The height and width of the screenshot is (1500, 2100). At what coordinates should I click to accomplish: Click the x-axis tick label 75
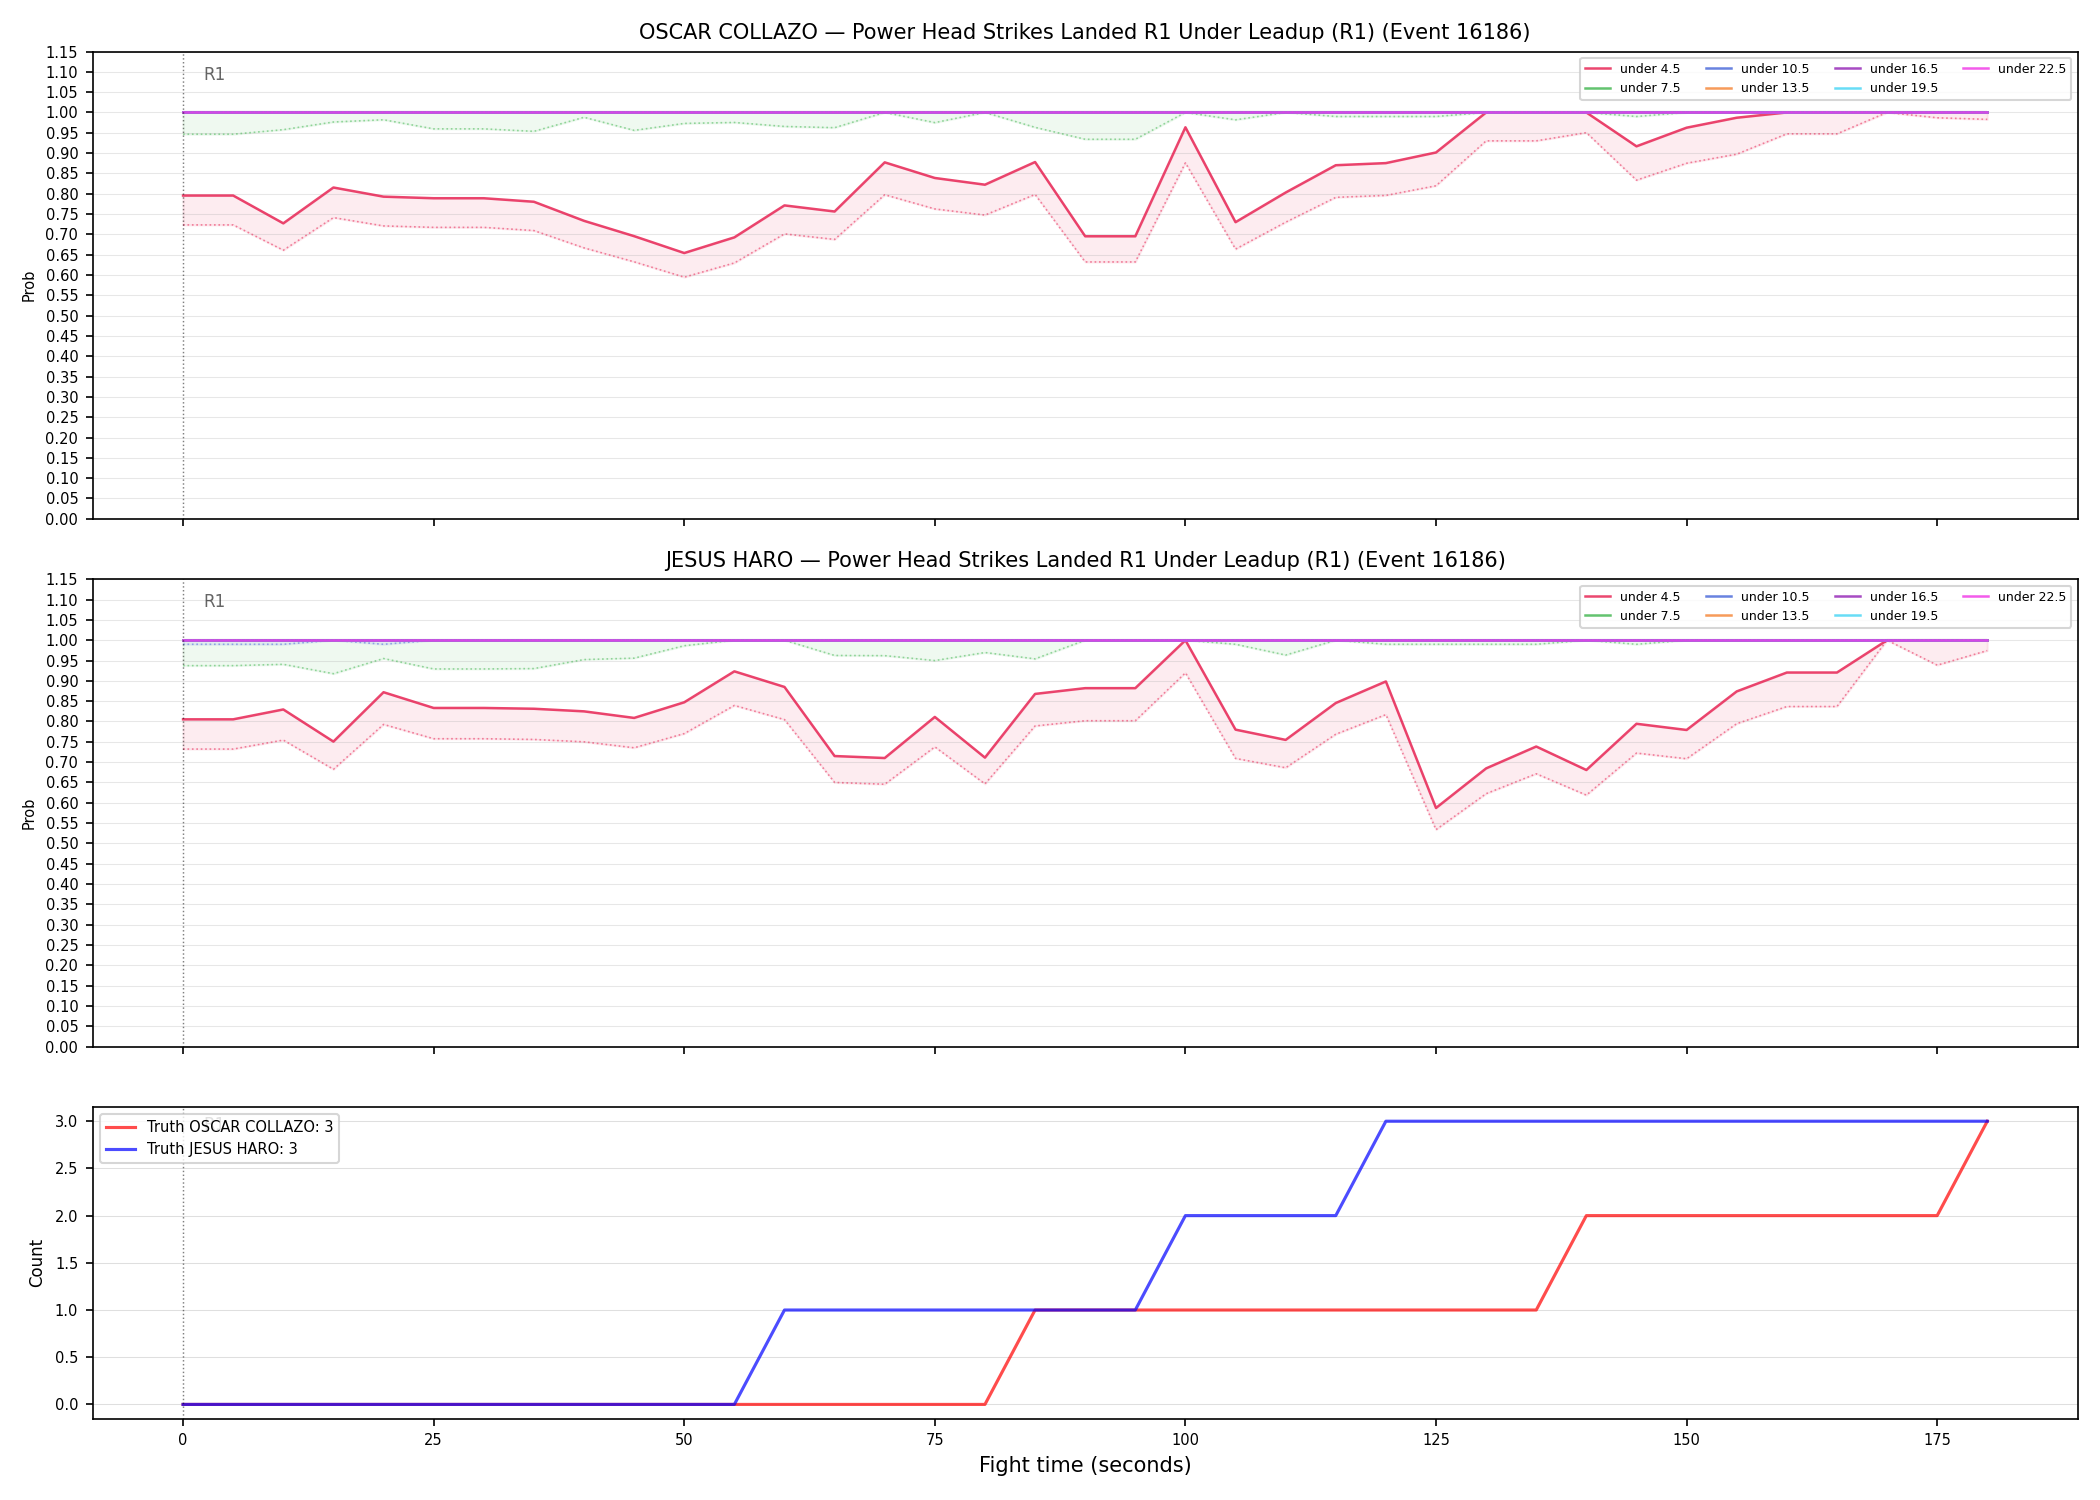pyautogui.click(x=934, y=1440)
